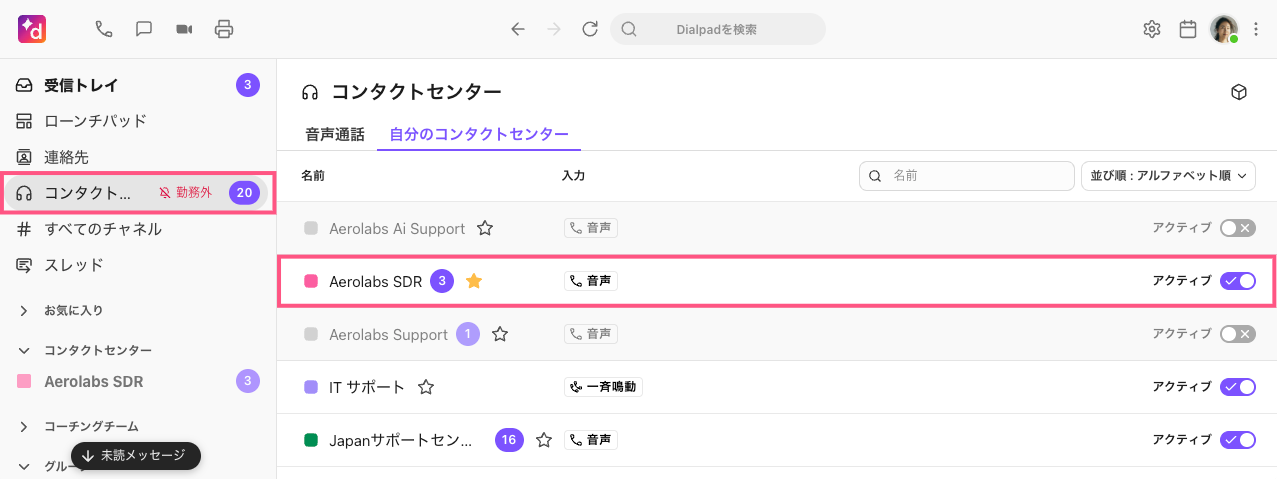Click the 3 badge next to Aerolabs SDR row
The width and height of the screenshot is (1277, 479).
[x=442, y=282]
